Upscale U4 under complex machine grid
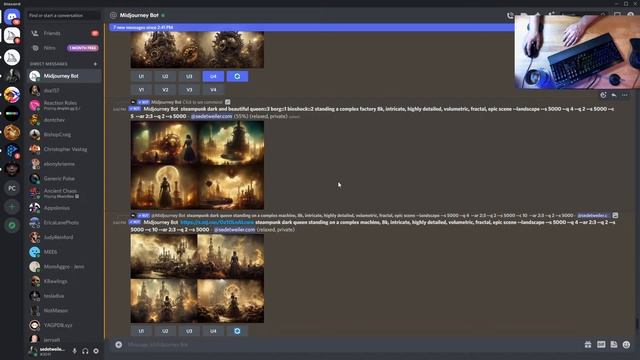 [213, 331]
